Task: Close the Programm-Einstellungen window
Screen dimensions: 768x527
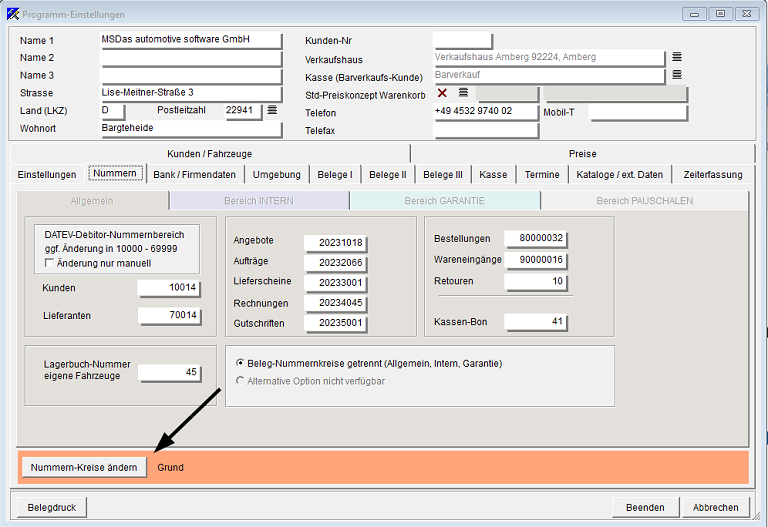Action: (x=747, y=14)
